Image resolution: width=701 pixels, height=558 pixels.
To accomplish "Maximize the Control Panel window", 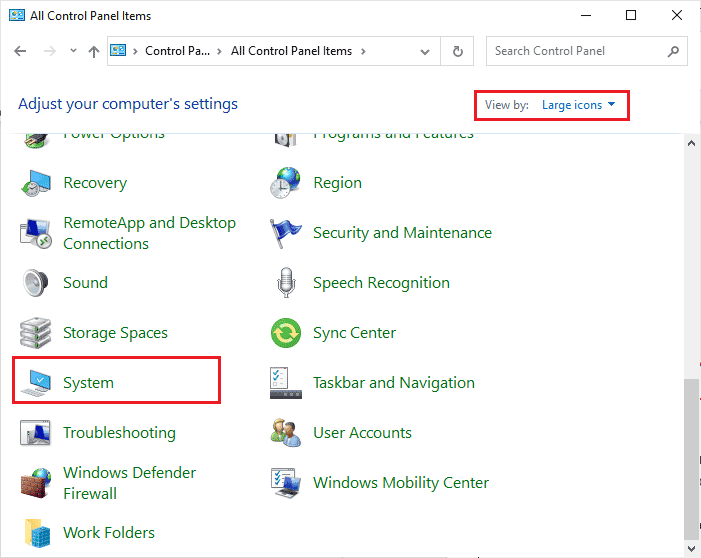I will pyautogui.click(x=631, y=15).
